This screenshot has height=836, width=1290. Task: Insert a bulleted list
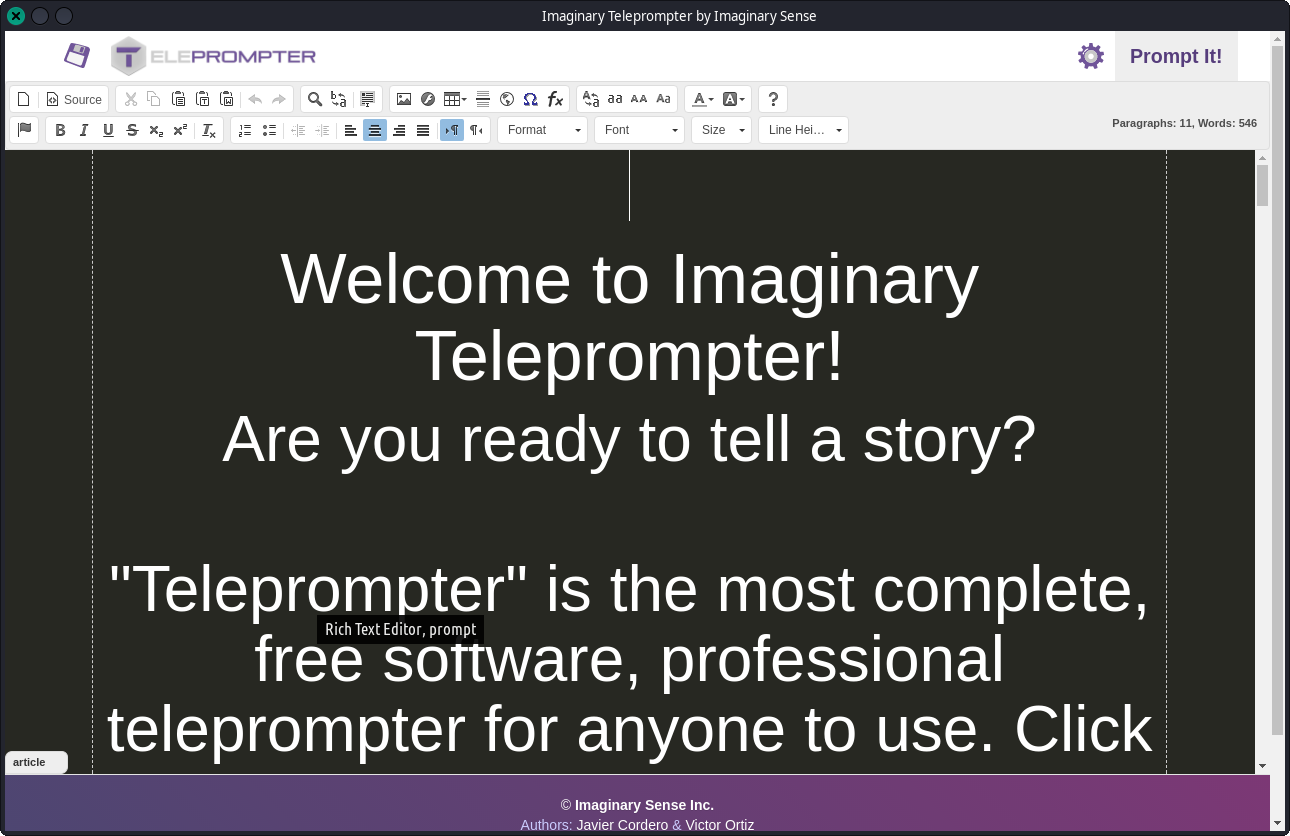click(269, 130)
